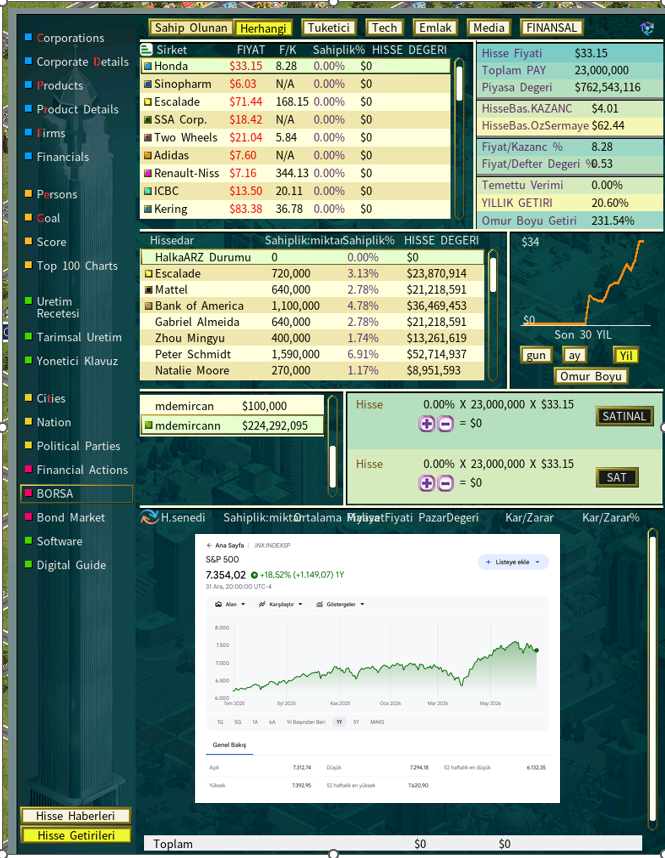The image size is (665, 858).
Task: Click the Kering company icon
Action: click(x=148, y=209)
